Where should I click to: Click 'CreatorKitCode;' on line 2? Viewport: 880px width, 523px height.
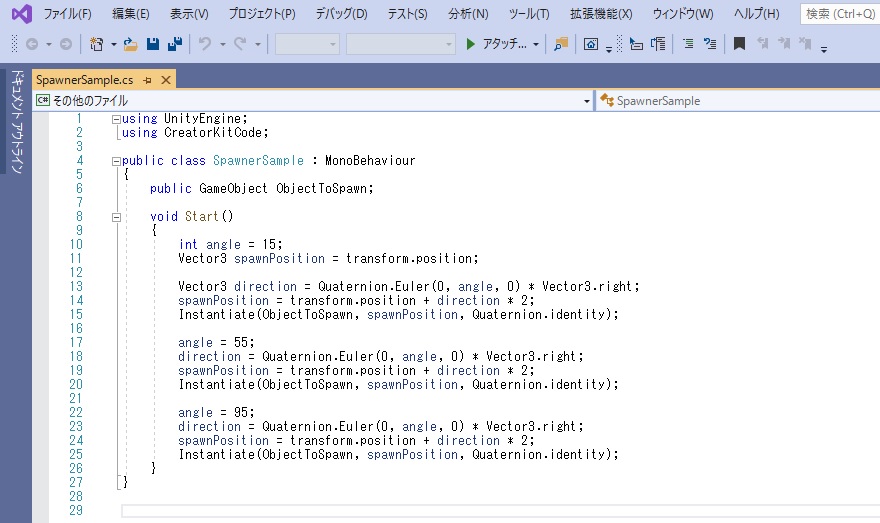tap(216, 132)
